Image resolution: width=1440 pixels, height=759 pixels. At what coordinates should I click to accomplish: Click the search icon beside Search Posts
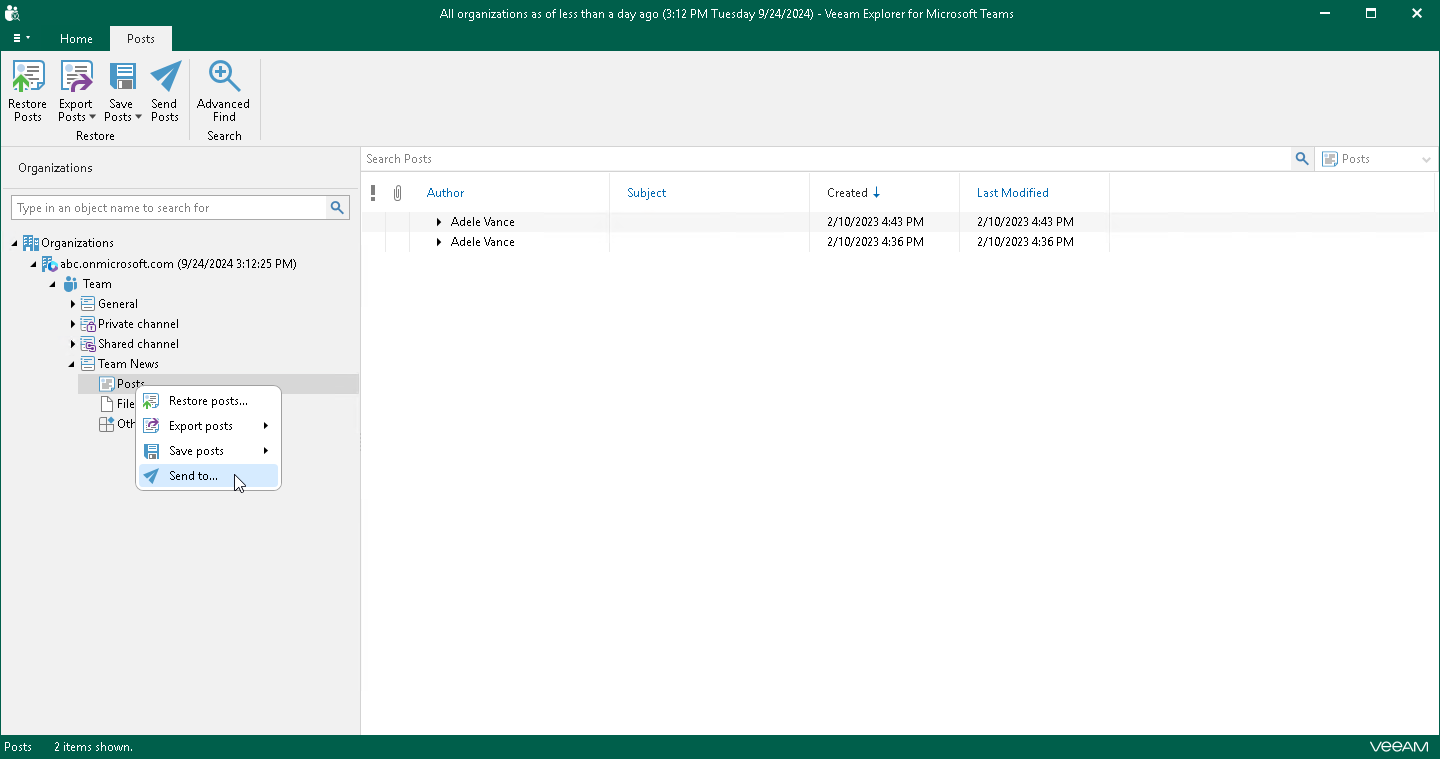pyautogui.click(x=1301, y=159)
